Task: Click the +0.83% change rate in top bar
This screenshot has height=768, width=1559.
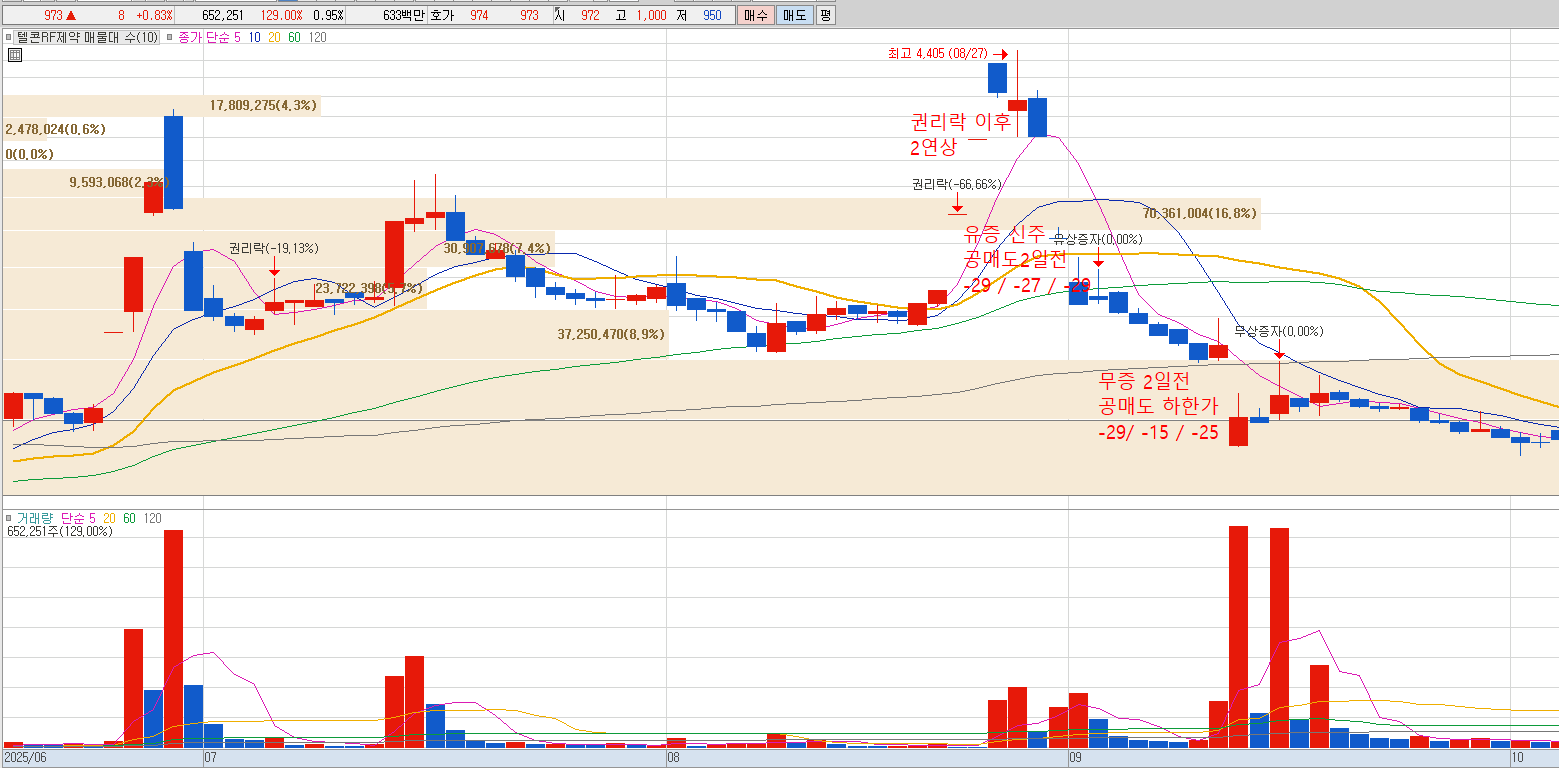Action: tap(154, 16)
